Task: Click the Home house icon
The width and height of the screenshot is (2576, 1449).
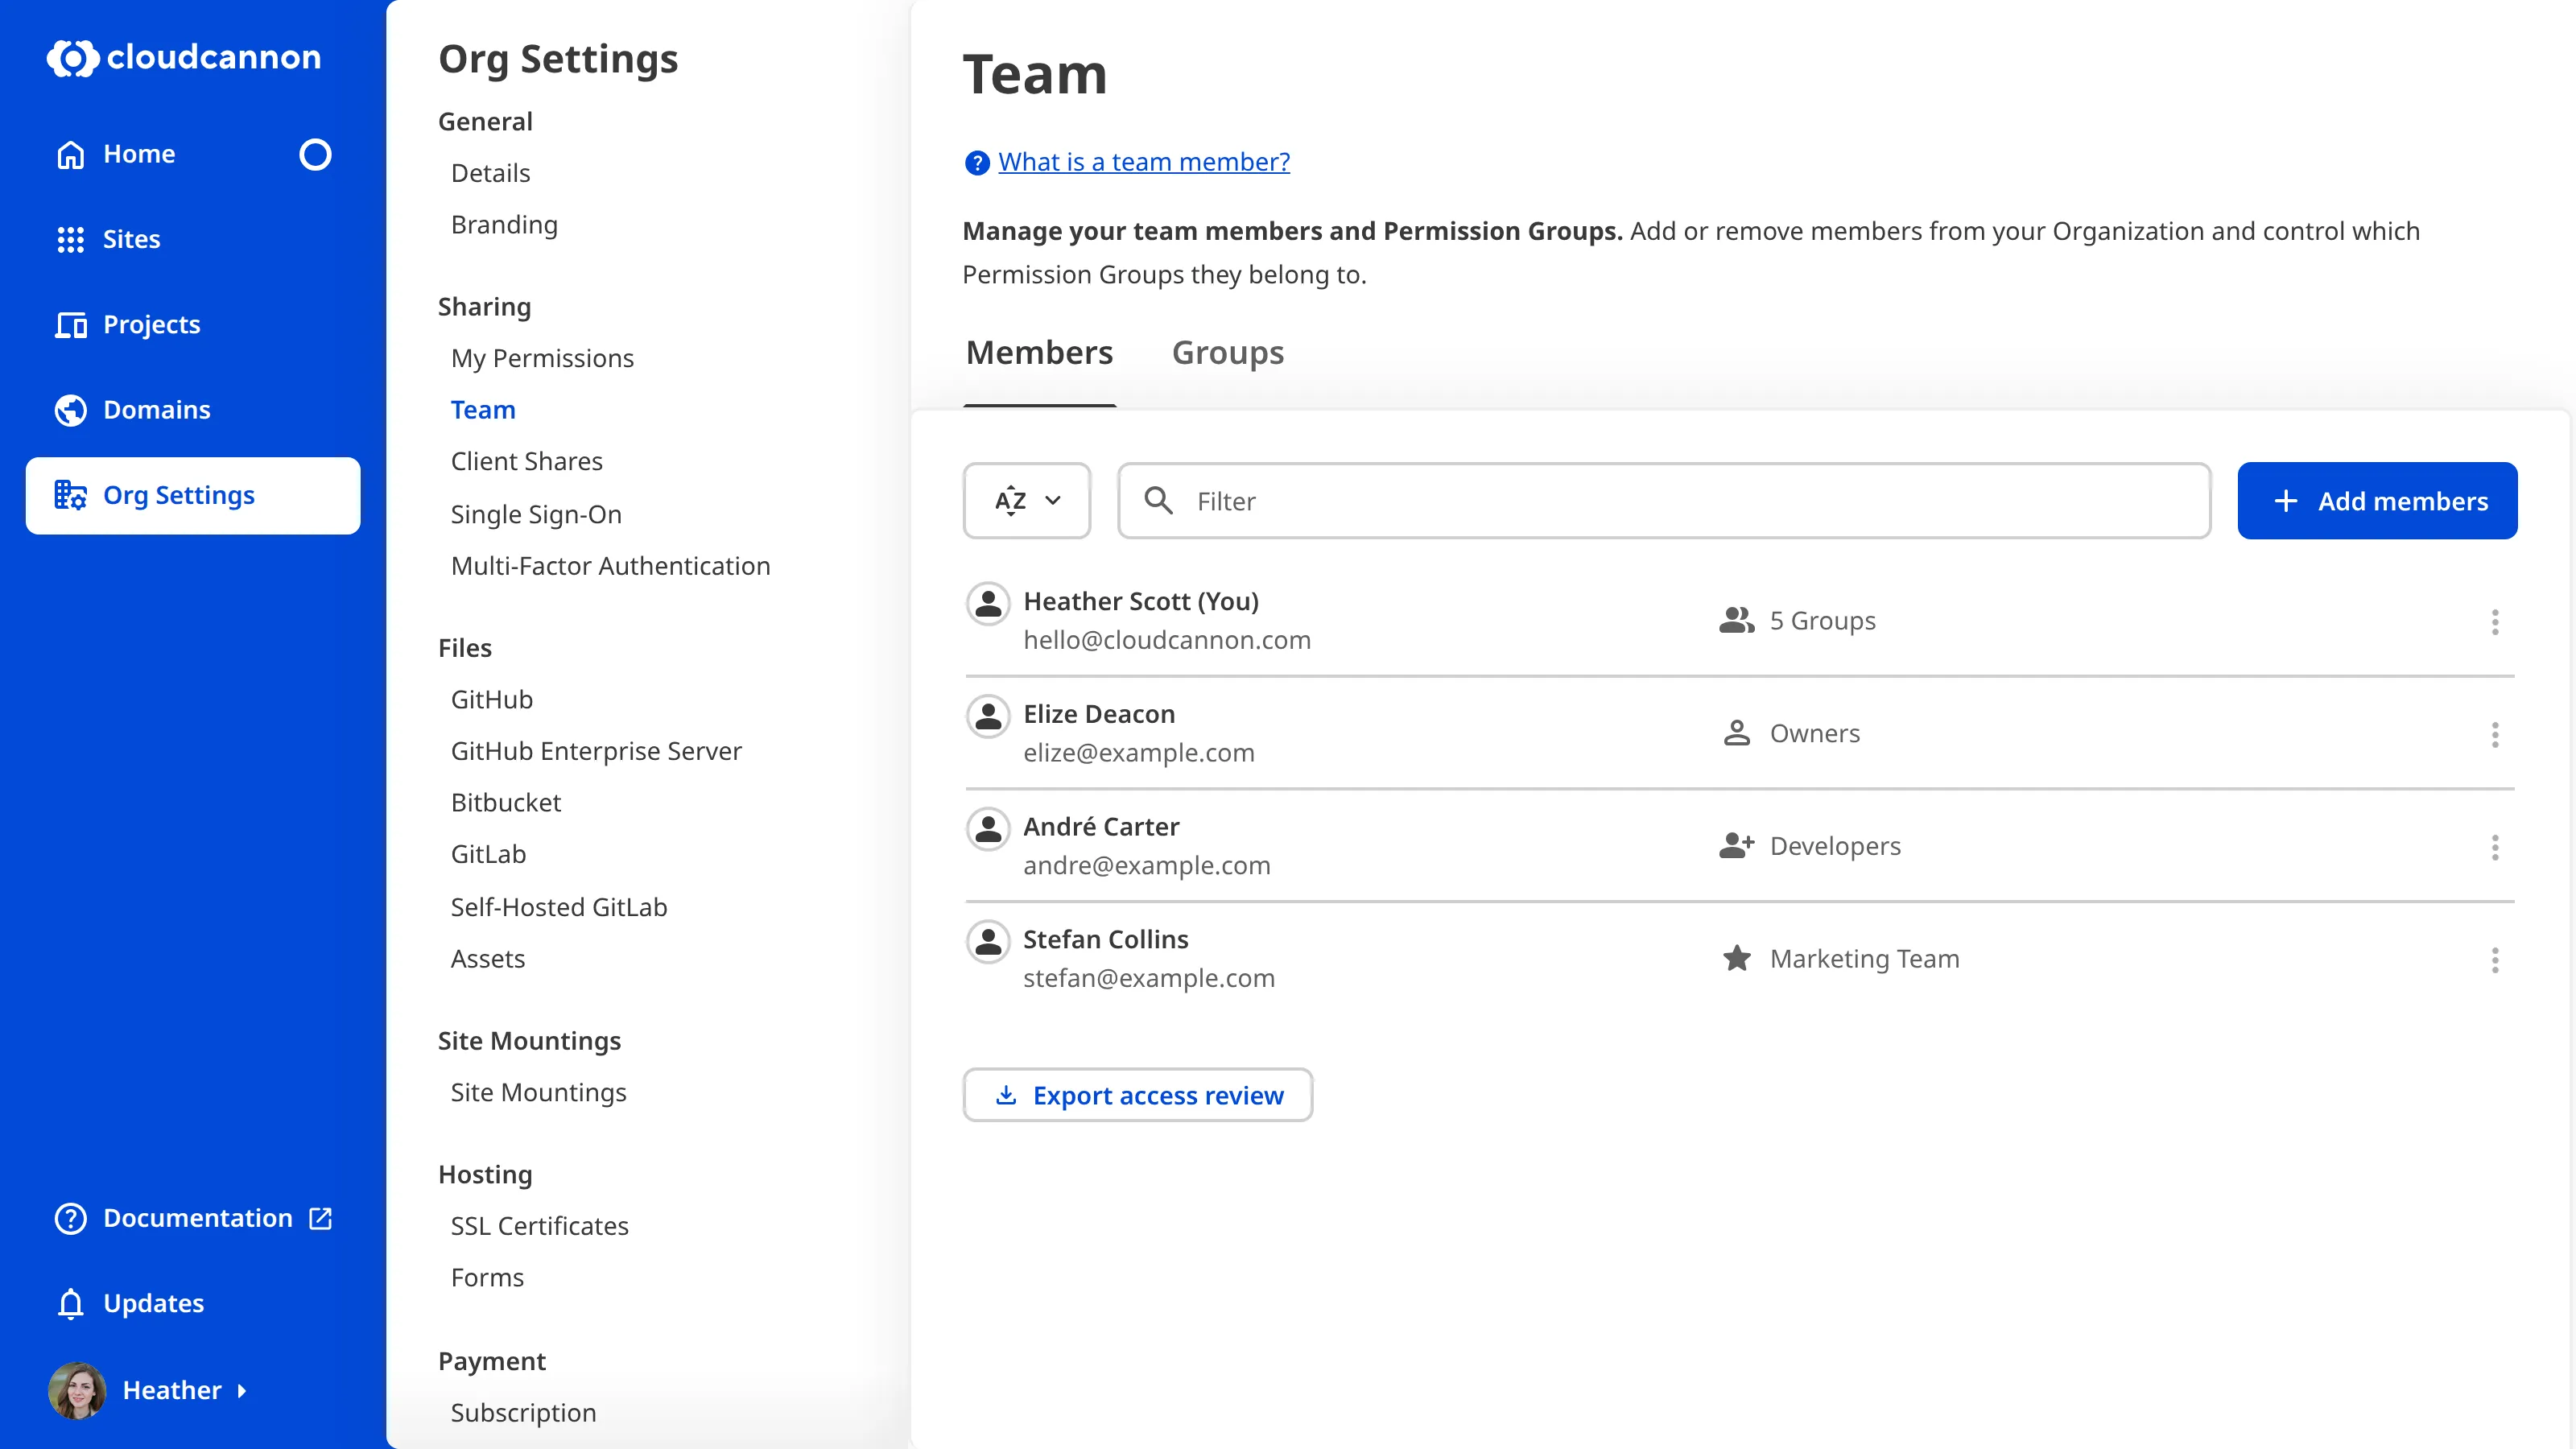Action: [70, 154]
